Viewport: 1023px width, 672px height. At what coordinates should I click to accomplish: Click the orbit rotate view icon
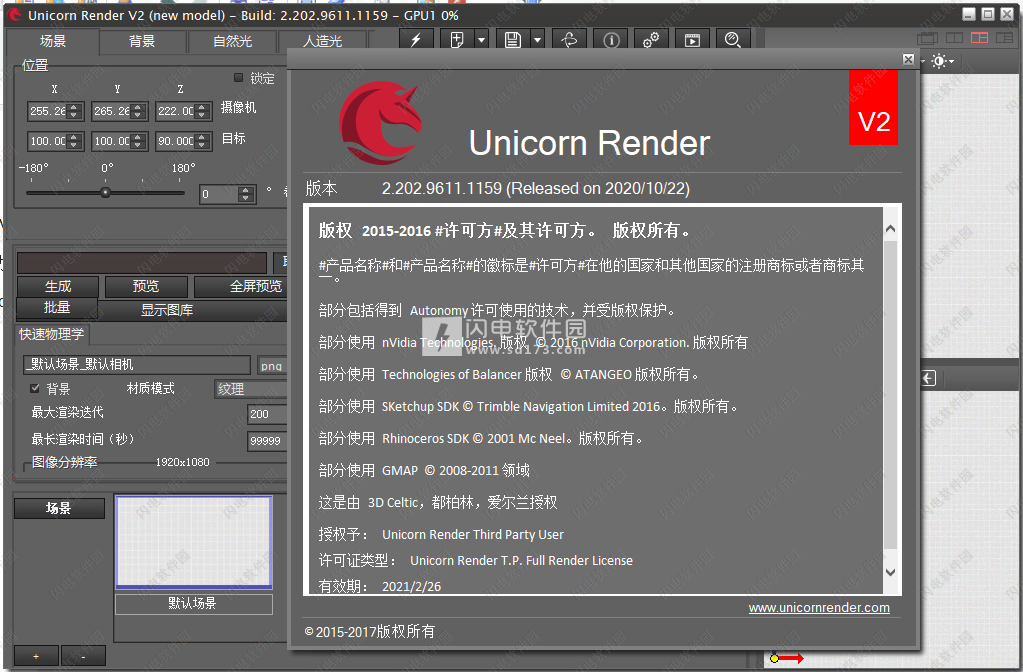pos(570,40)
